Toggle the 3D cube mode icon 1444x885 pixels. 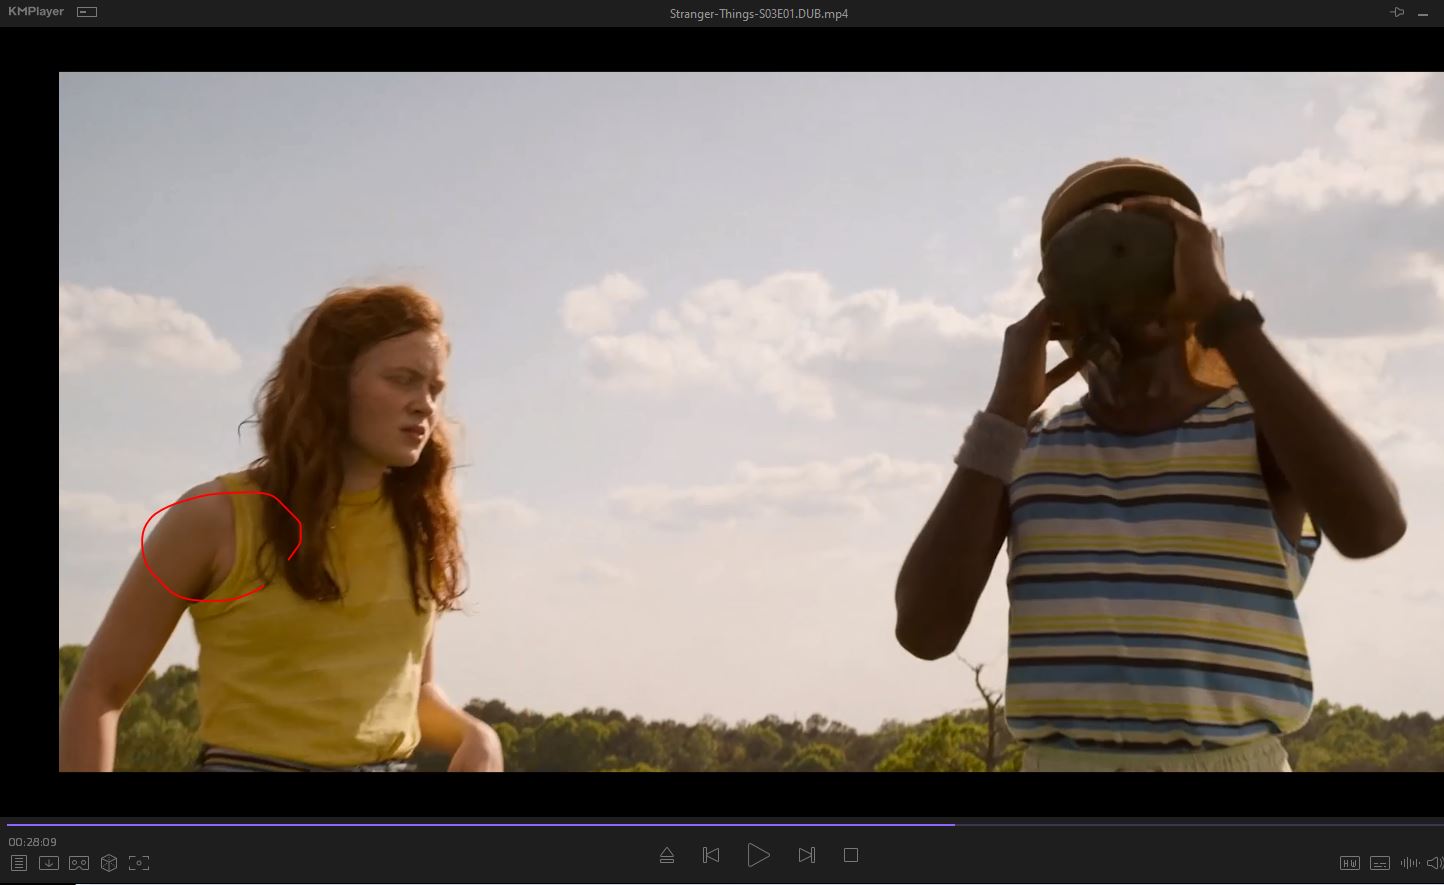(109, 863)
